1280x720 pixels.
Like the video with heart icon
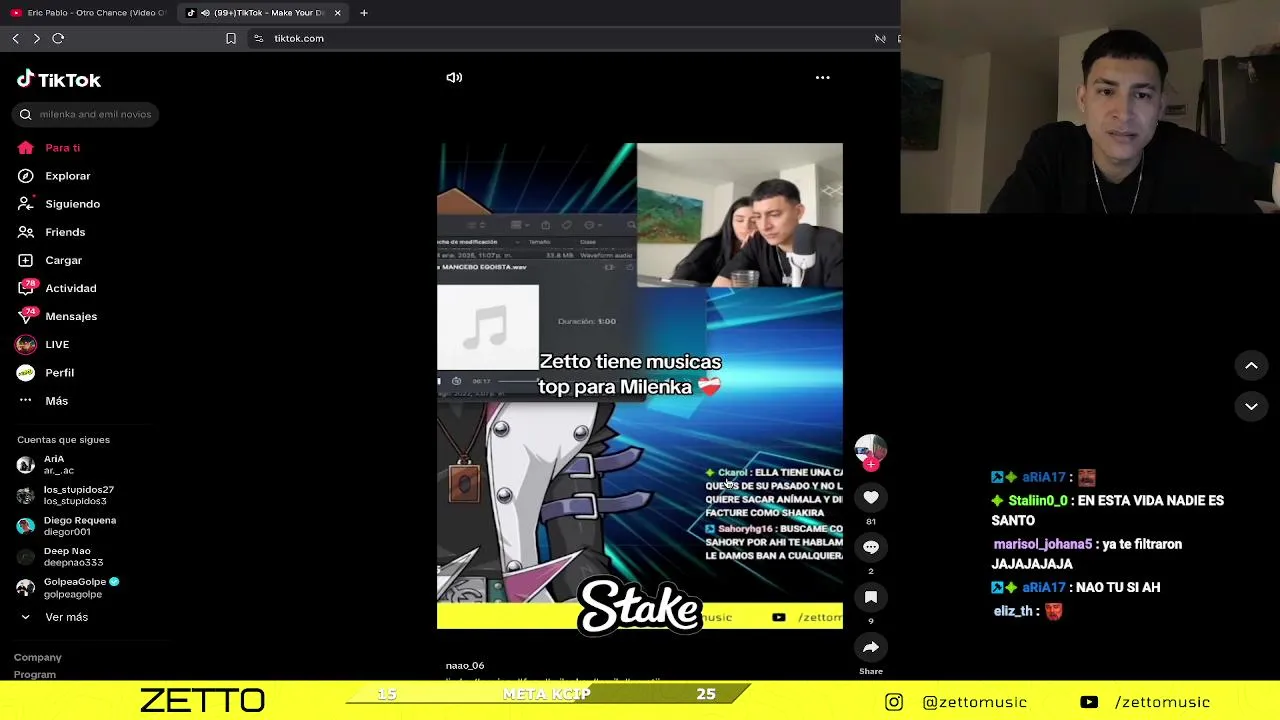pyautogui.click(x=871, y=497)
